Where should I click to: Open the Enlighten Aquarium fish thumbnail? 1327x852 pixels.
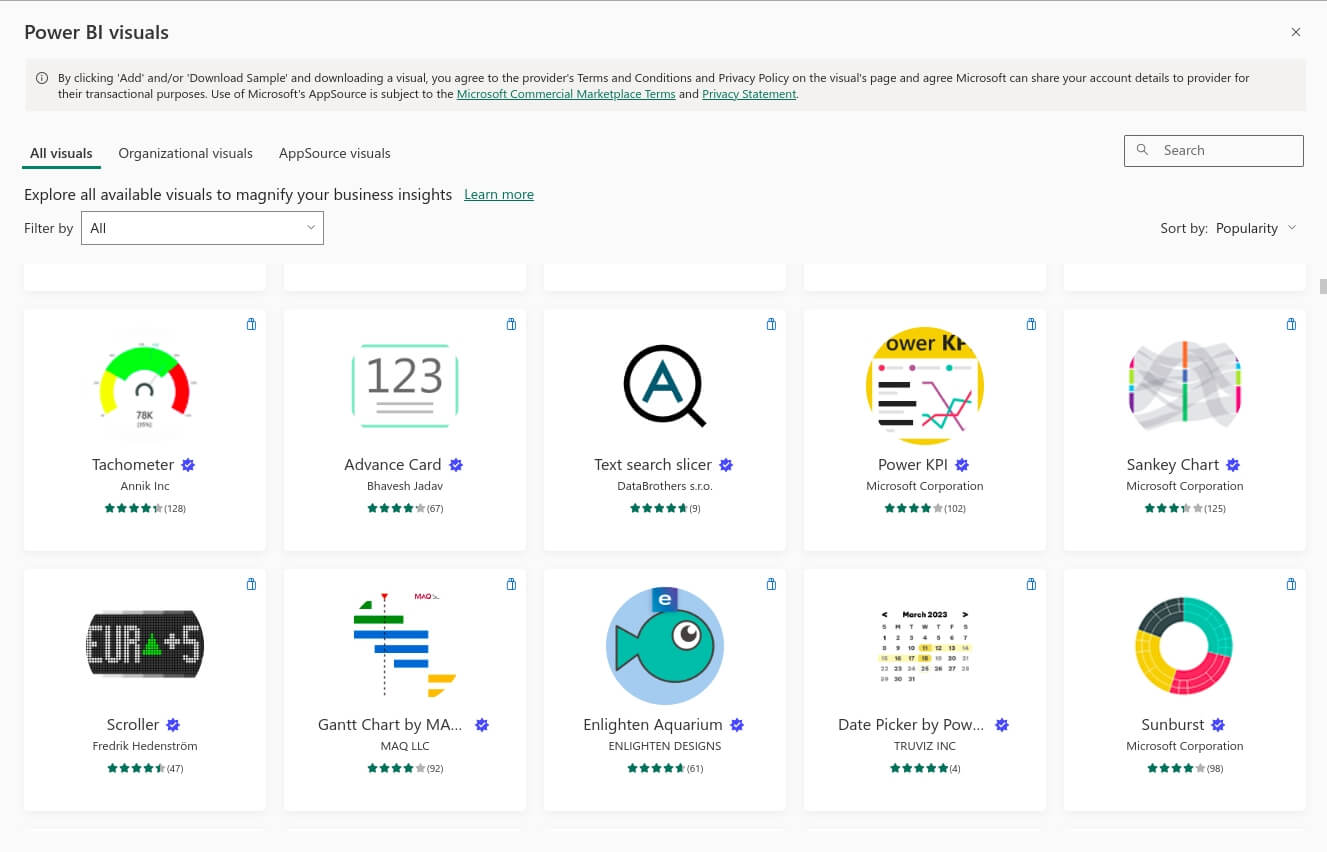click(x=665, y=646)
